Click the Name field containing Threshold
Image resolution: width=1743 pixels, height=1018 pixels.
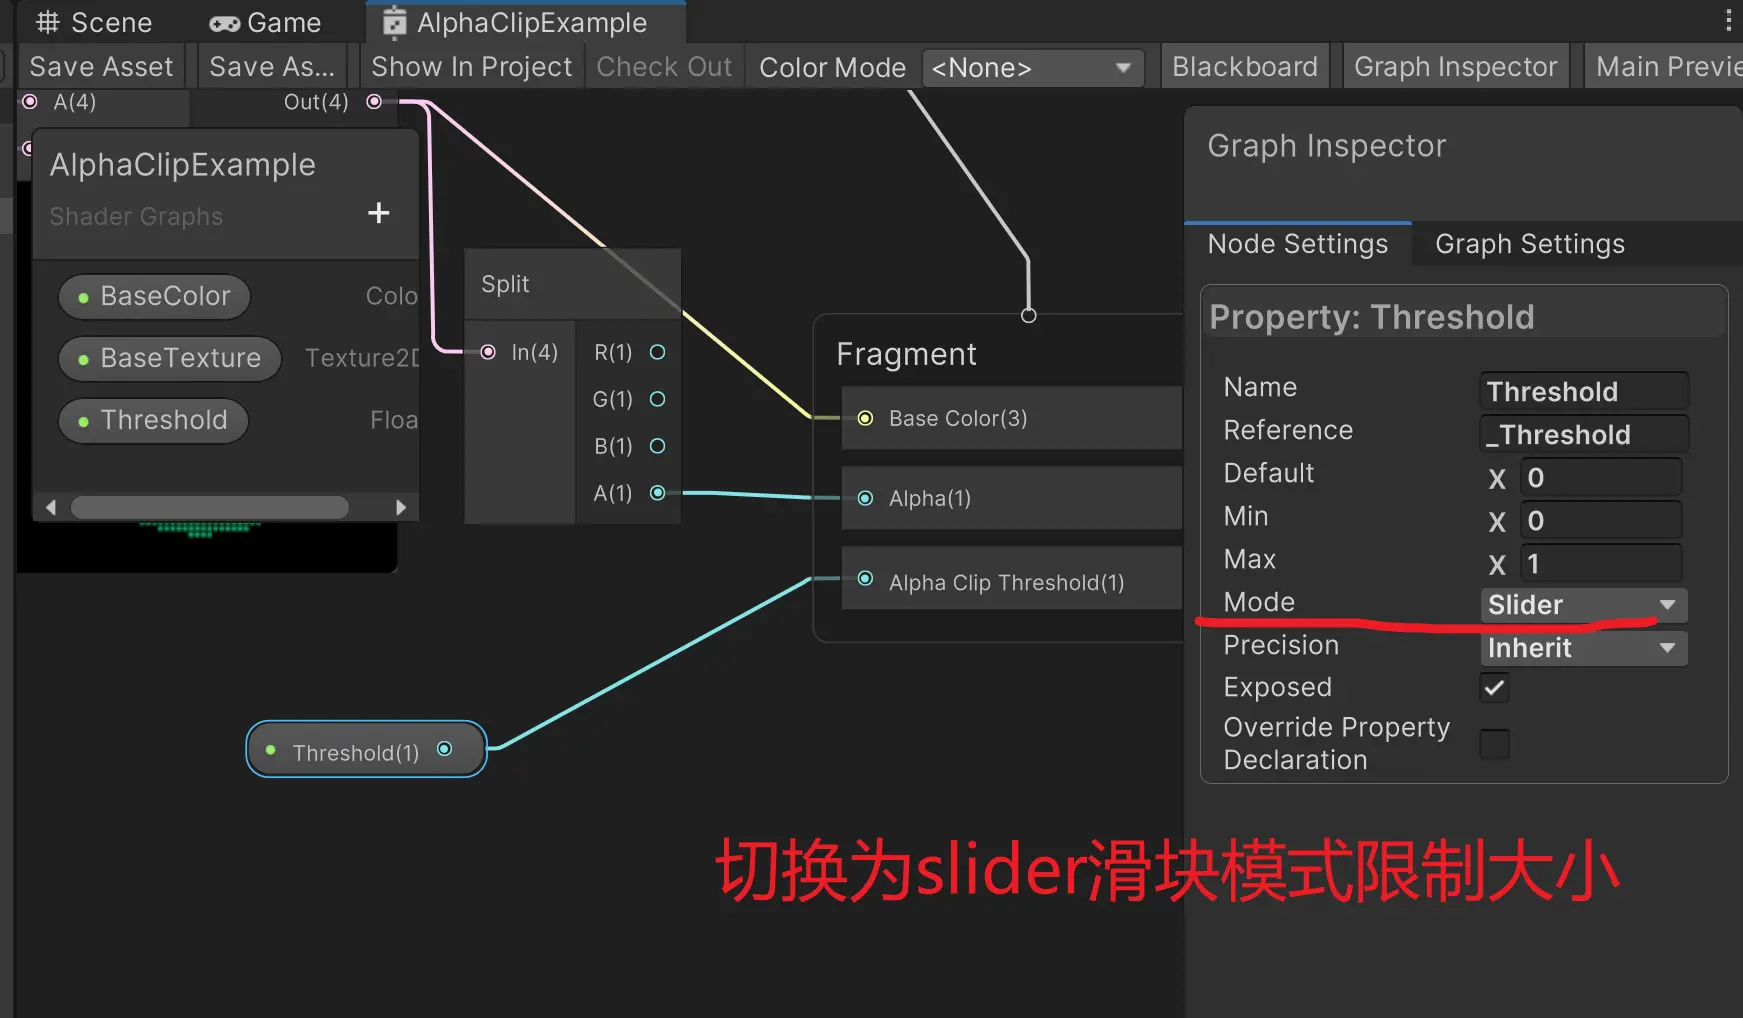click(1583, 391)
